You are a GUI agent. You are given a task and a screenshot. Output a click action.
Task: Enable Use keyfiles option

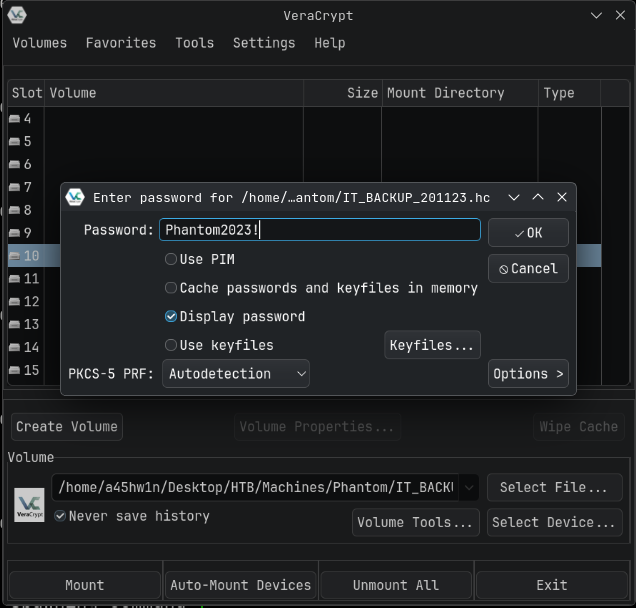click(171, 345)
